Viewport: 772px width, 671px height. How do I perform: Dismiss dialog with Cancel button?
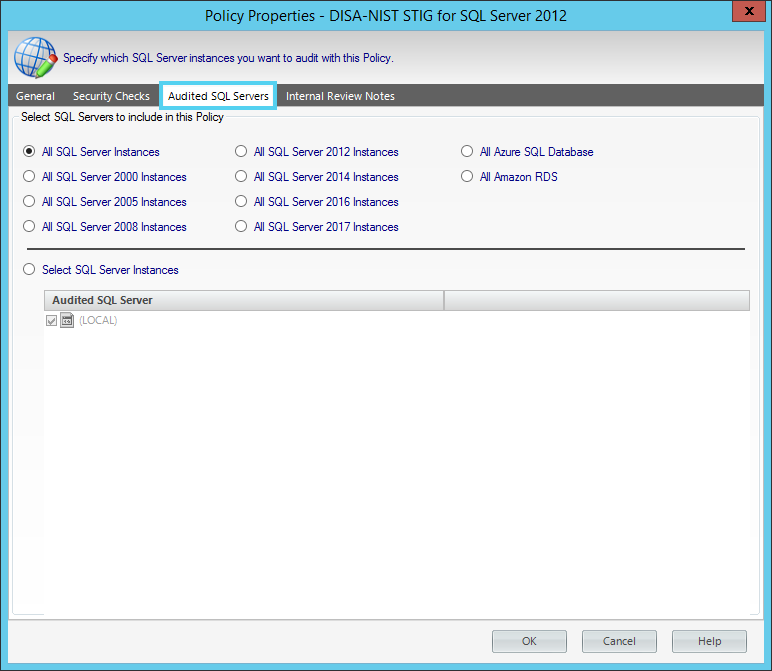(619, 641)
